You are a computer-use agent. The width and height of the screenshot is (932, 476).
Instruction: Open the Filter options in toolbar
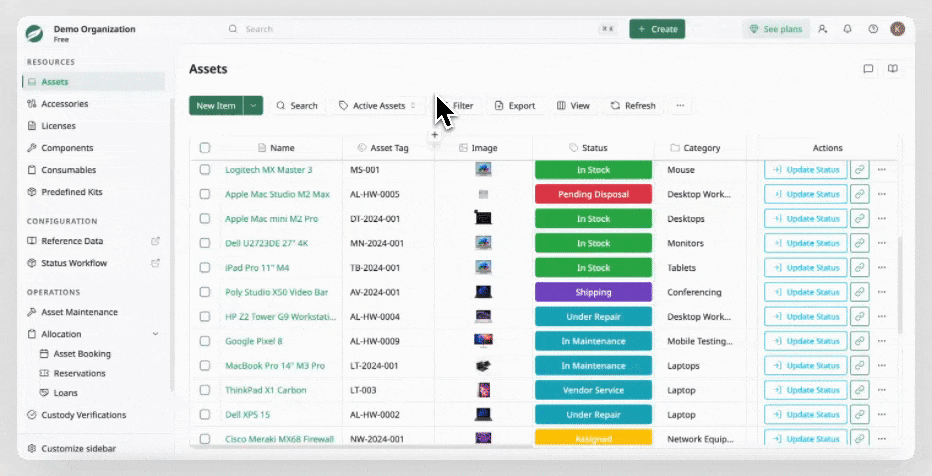(458, 105)
